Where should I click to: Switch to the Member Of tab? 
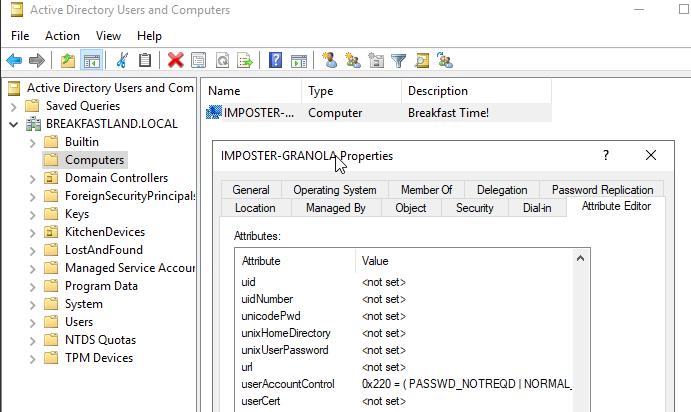tap(426, 190)
